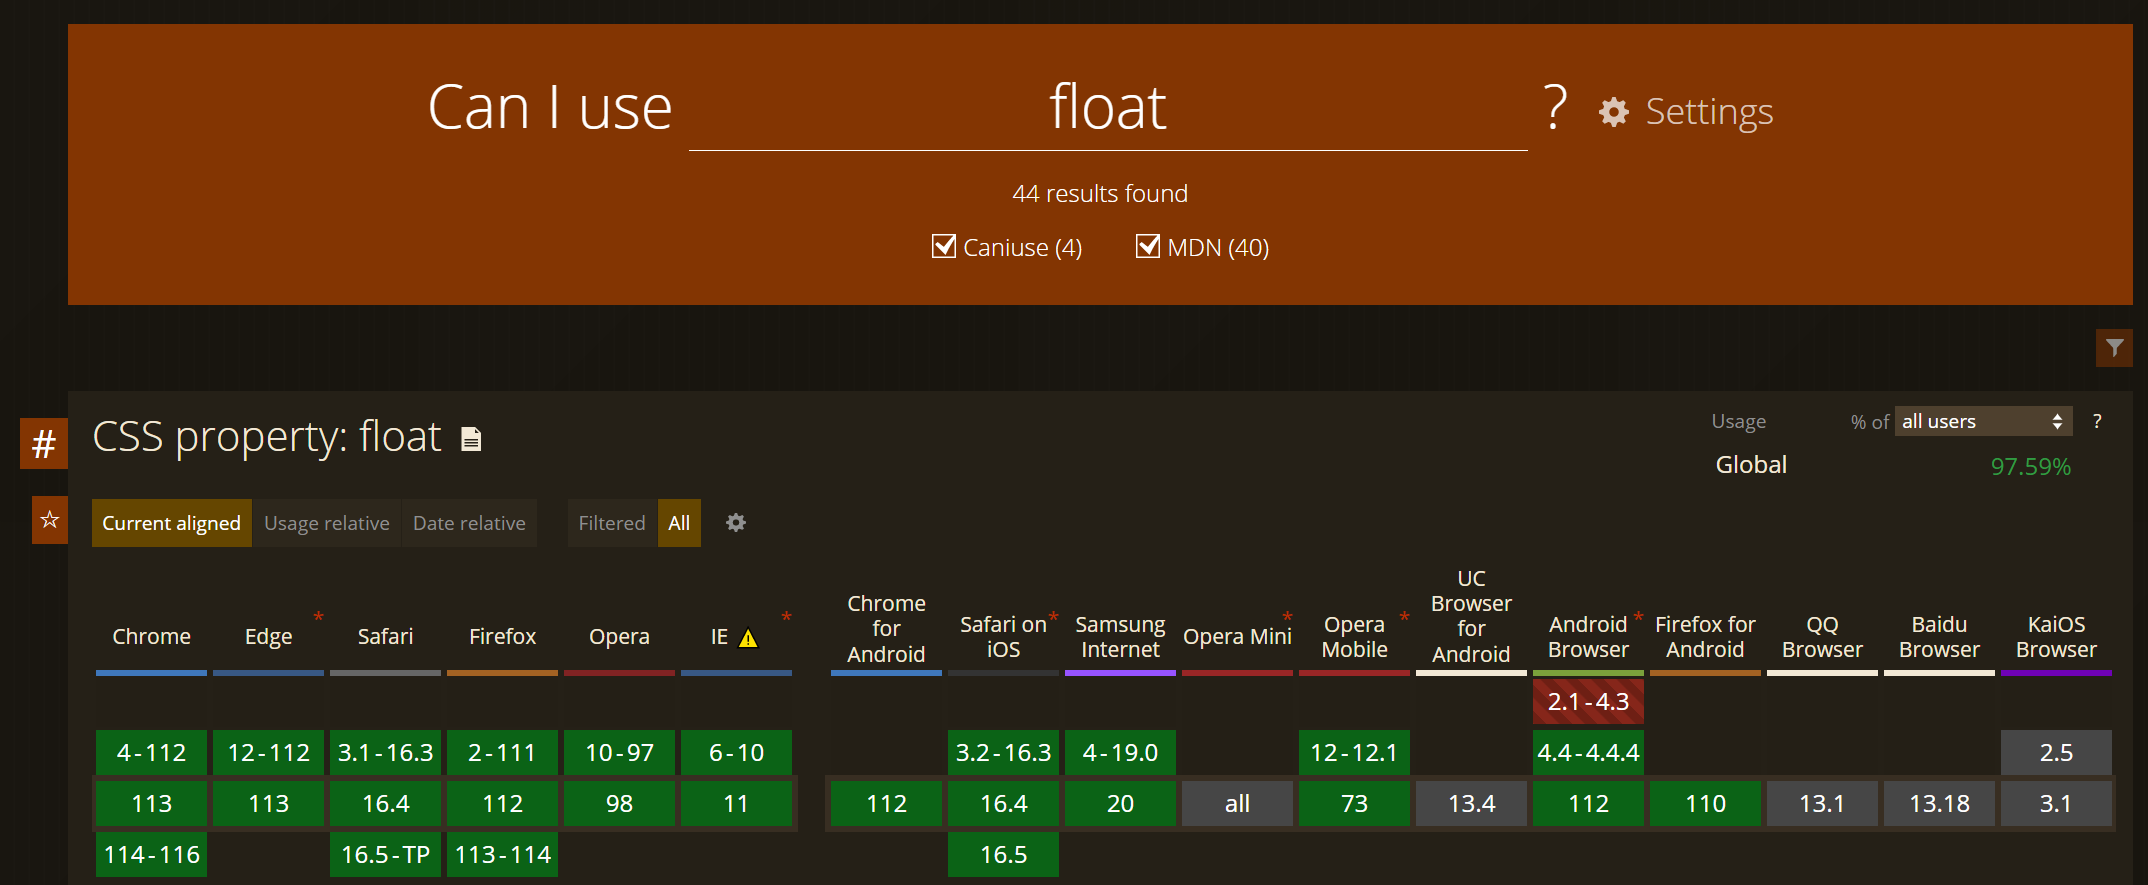The image size is (2148, 885).
Task: Click the 97.59% global usage value
Action: [2031, 466]
